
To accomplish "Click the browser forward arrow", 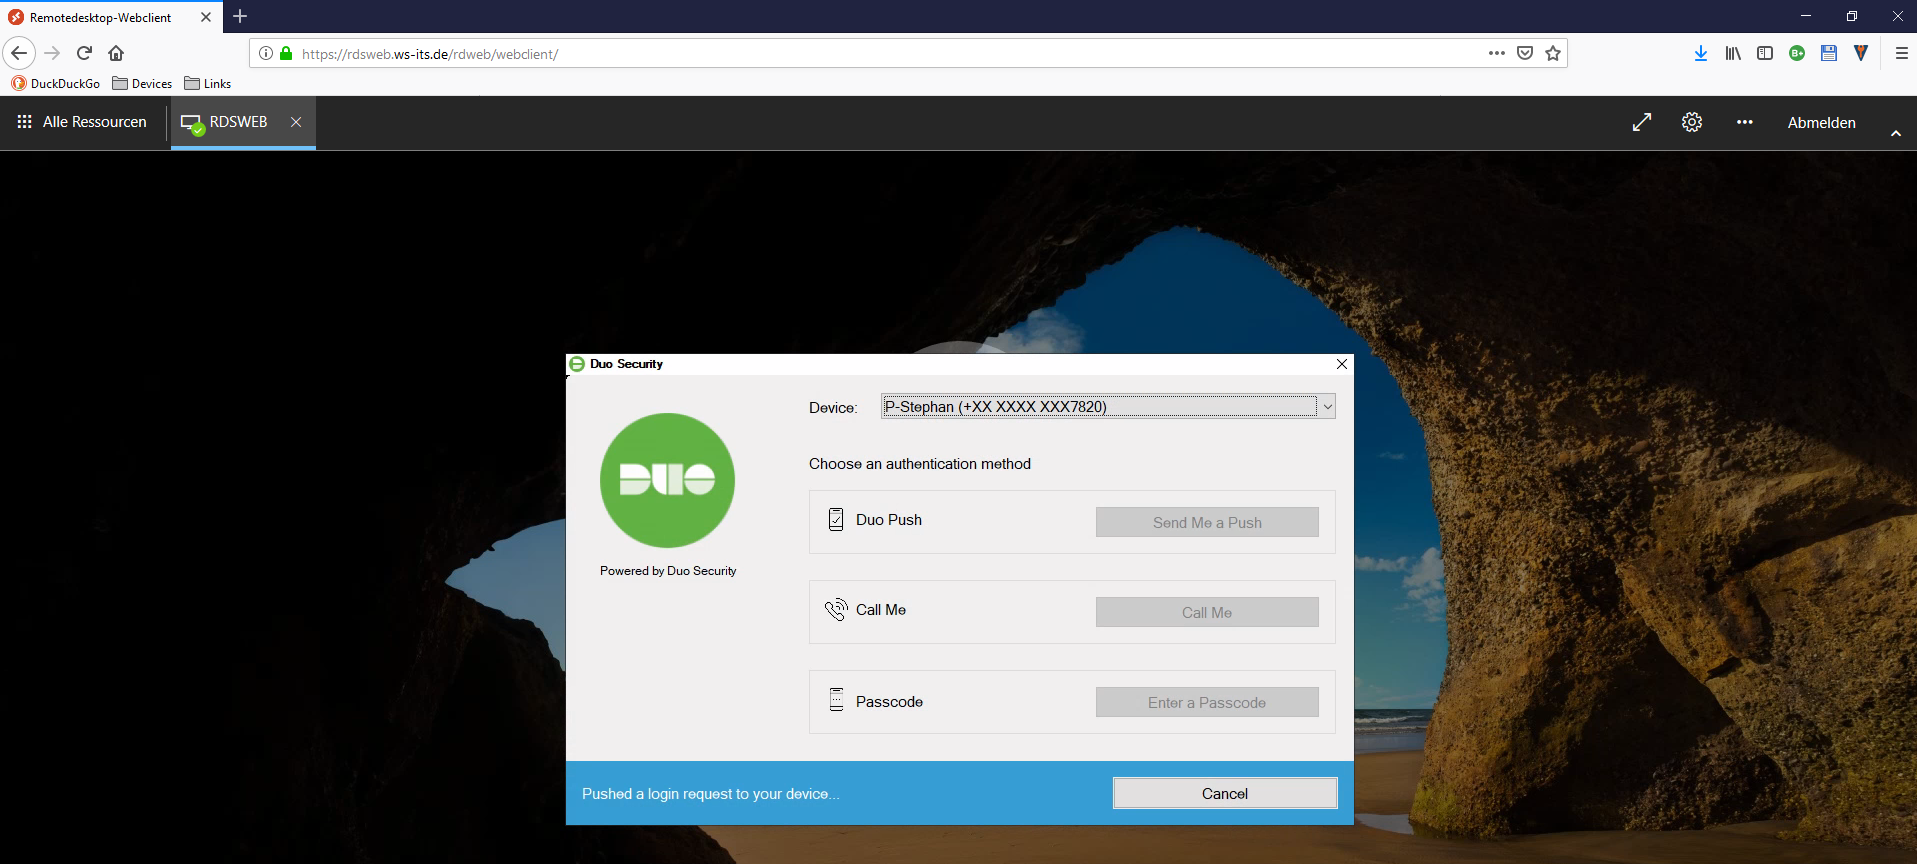I will coord(53,53).
